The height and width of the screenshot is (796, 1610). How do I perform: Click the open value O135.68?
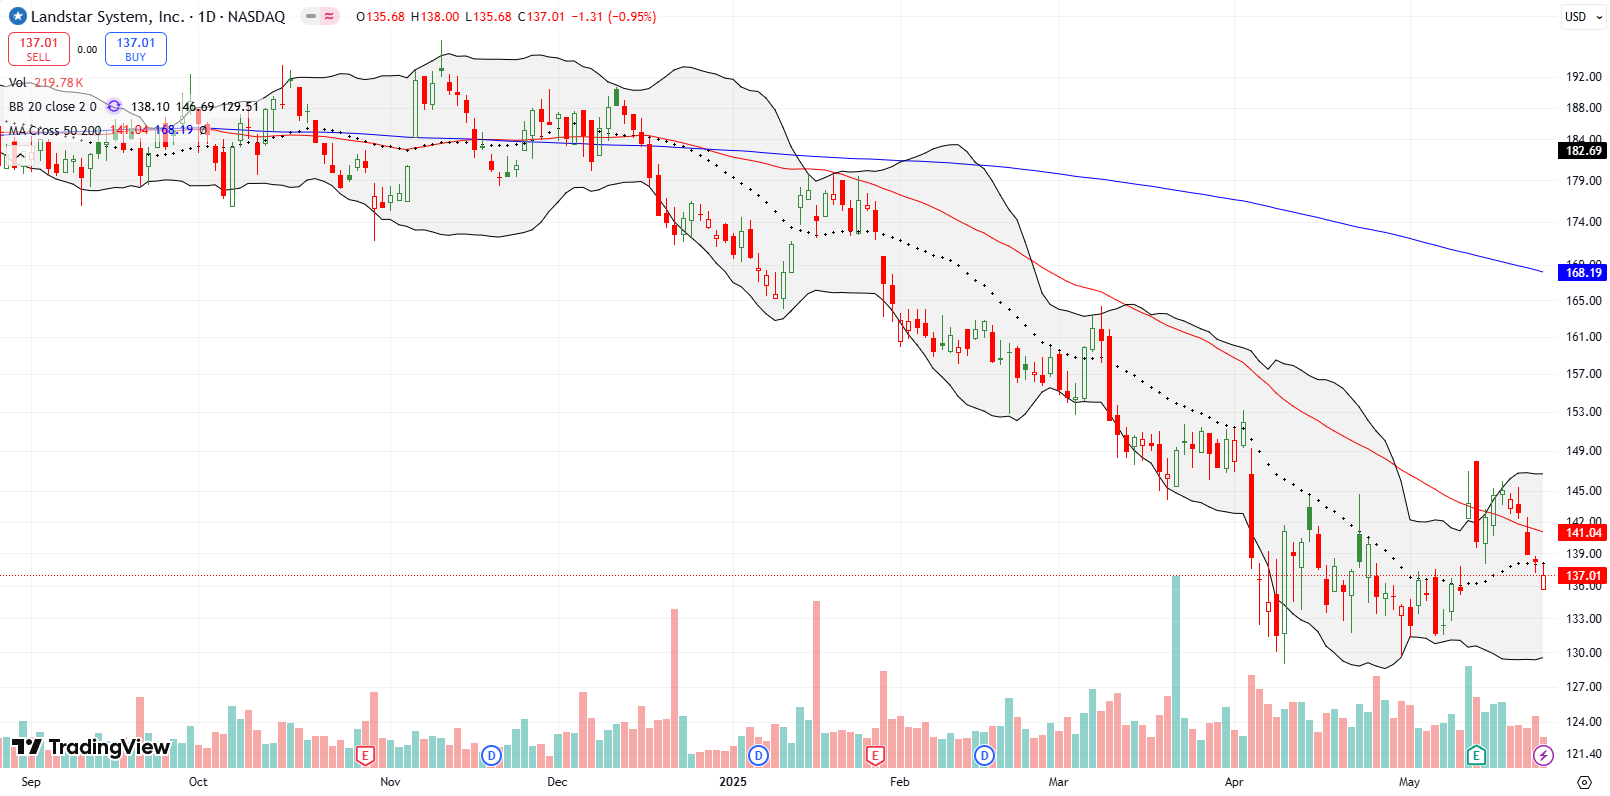[x=381, y=17]
